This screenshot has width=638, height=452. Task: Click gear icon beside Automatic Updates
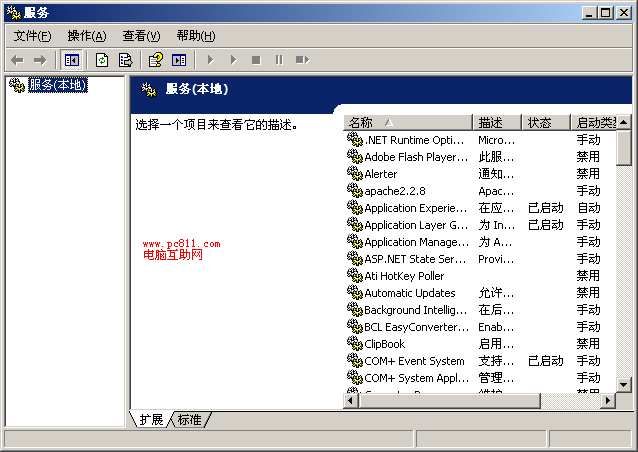pos(354,293)
